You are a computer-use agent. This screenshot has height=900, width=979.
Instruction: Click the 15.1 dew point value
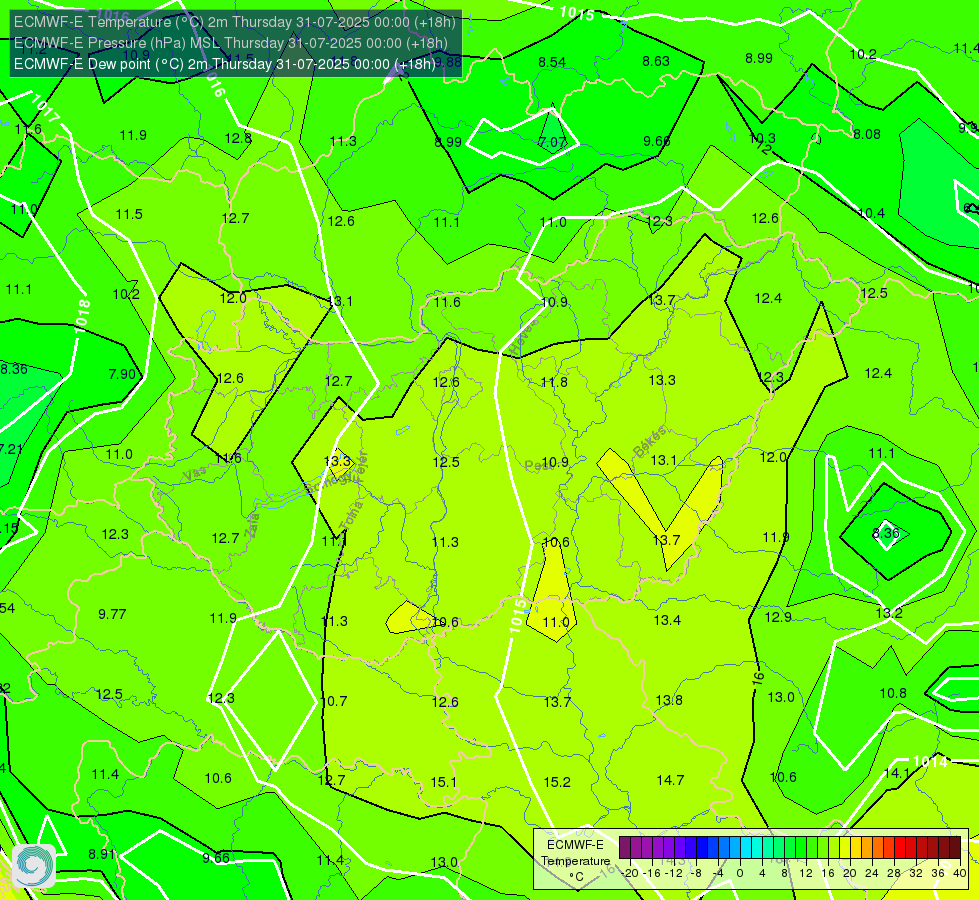pos(444,782)
